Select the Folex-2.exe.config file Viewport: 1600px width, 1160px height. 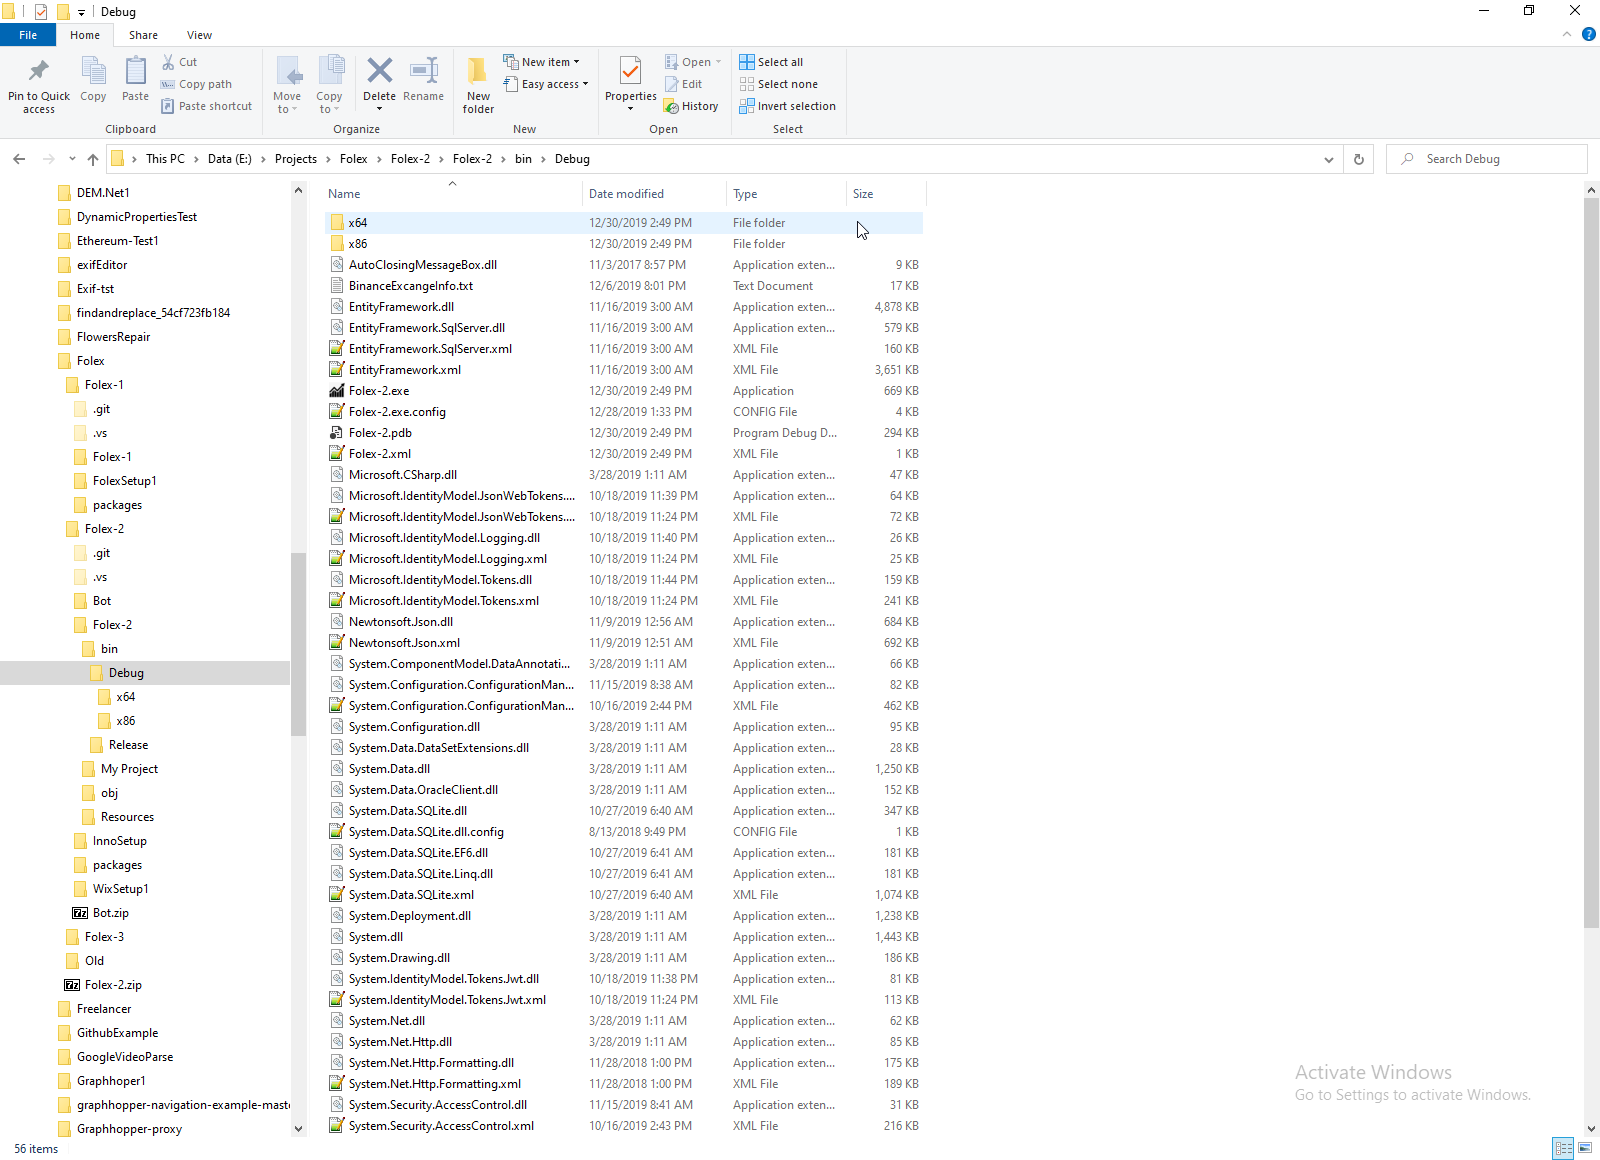pyautogui.click(x=624, y=412)
